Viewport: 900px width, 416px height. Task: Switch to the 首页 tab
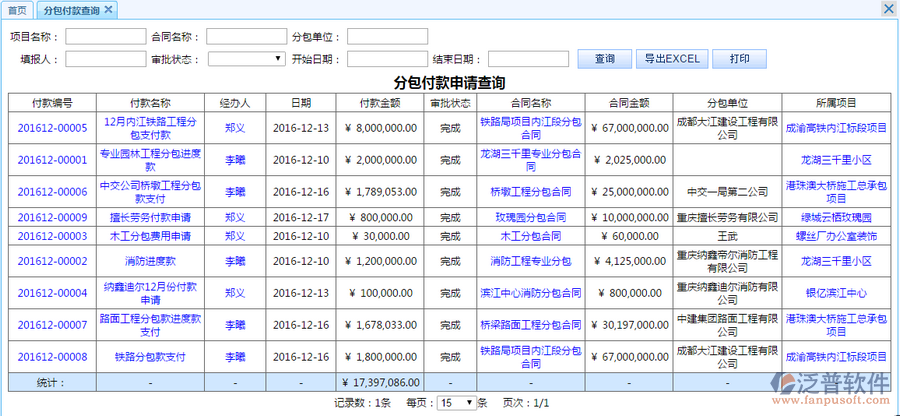17,10
